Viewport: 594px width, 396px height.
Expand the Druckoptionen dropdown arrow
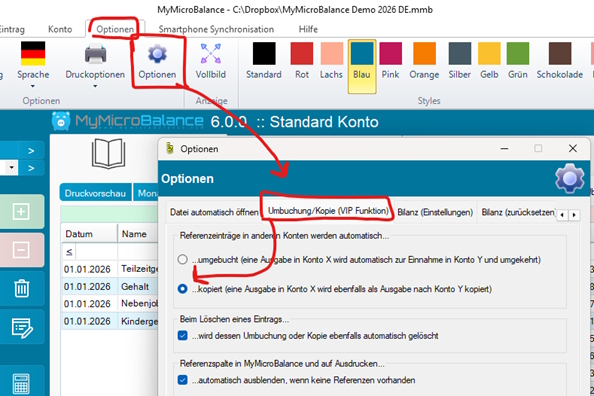95,86
